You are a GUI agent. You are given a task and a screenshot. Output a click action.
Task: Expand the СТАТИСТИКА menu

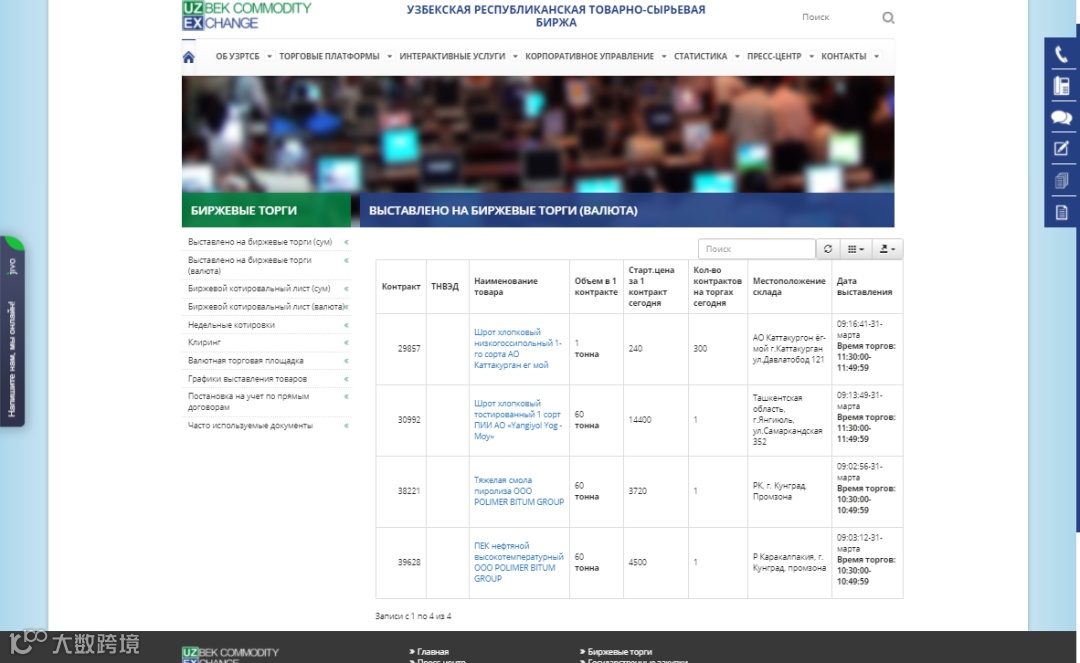(x=700, y=56)
